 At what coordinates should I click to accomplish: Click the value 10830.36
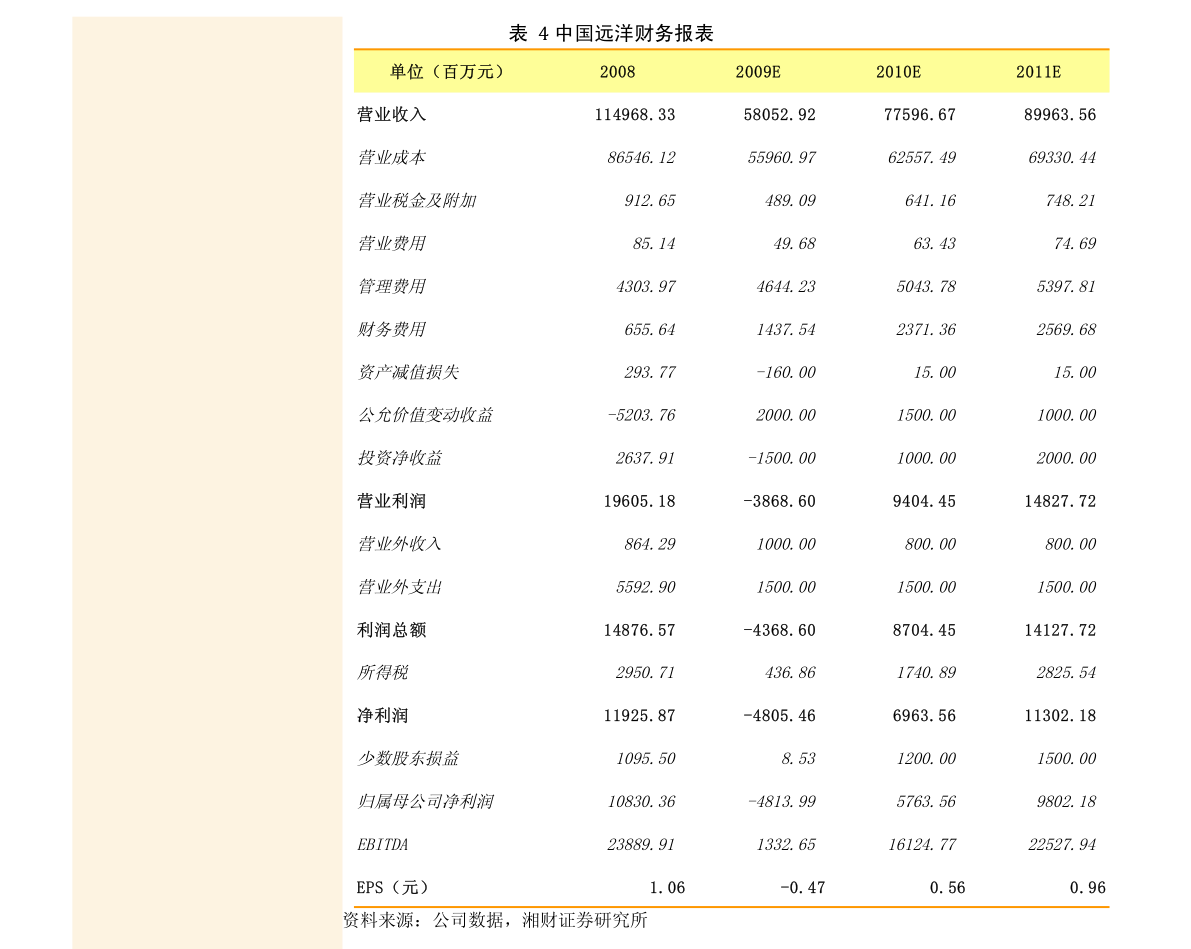[x=641, y=802]
